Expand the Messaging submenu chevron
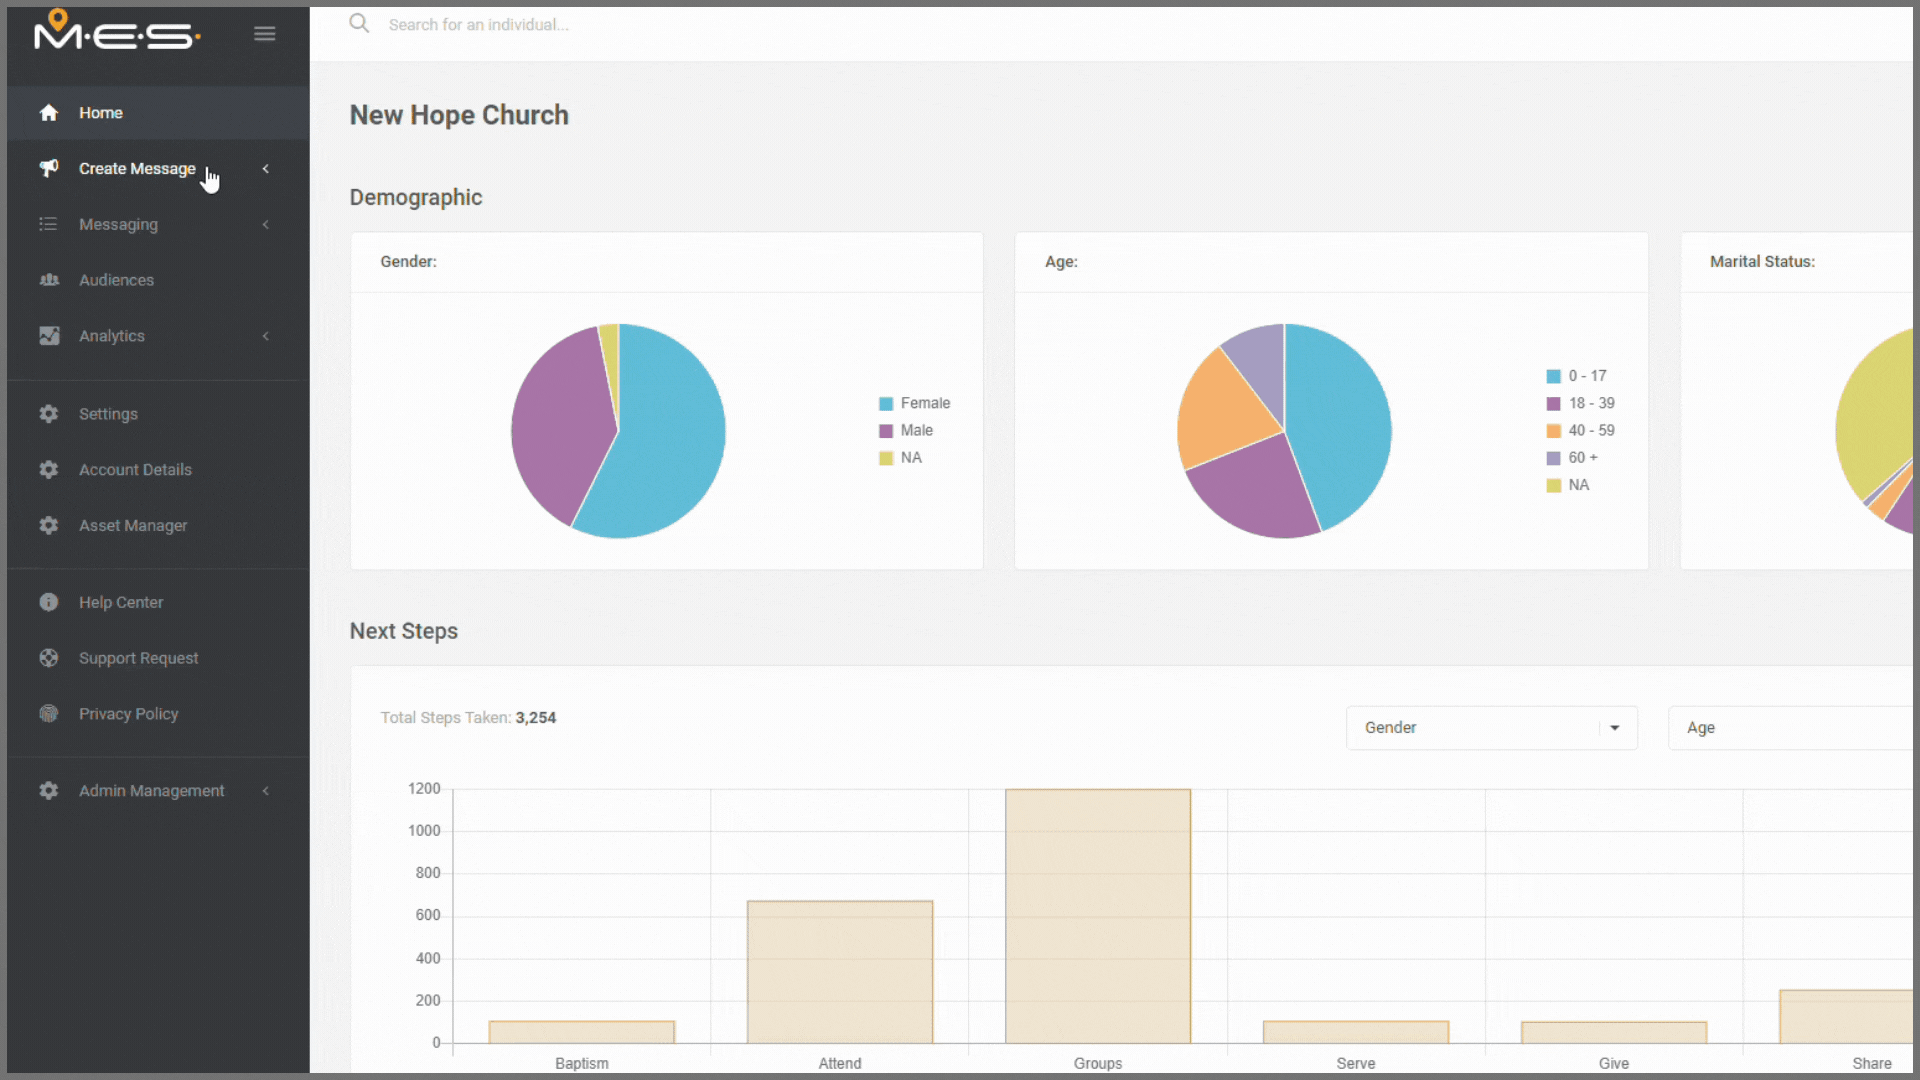The image size is (1920, 1080). click(x=266, y=225)
